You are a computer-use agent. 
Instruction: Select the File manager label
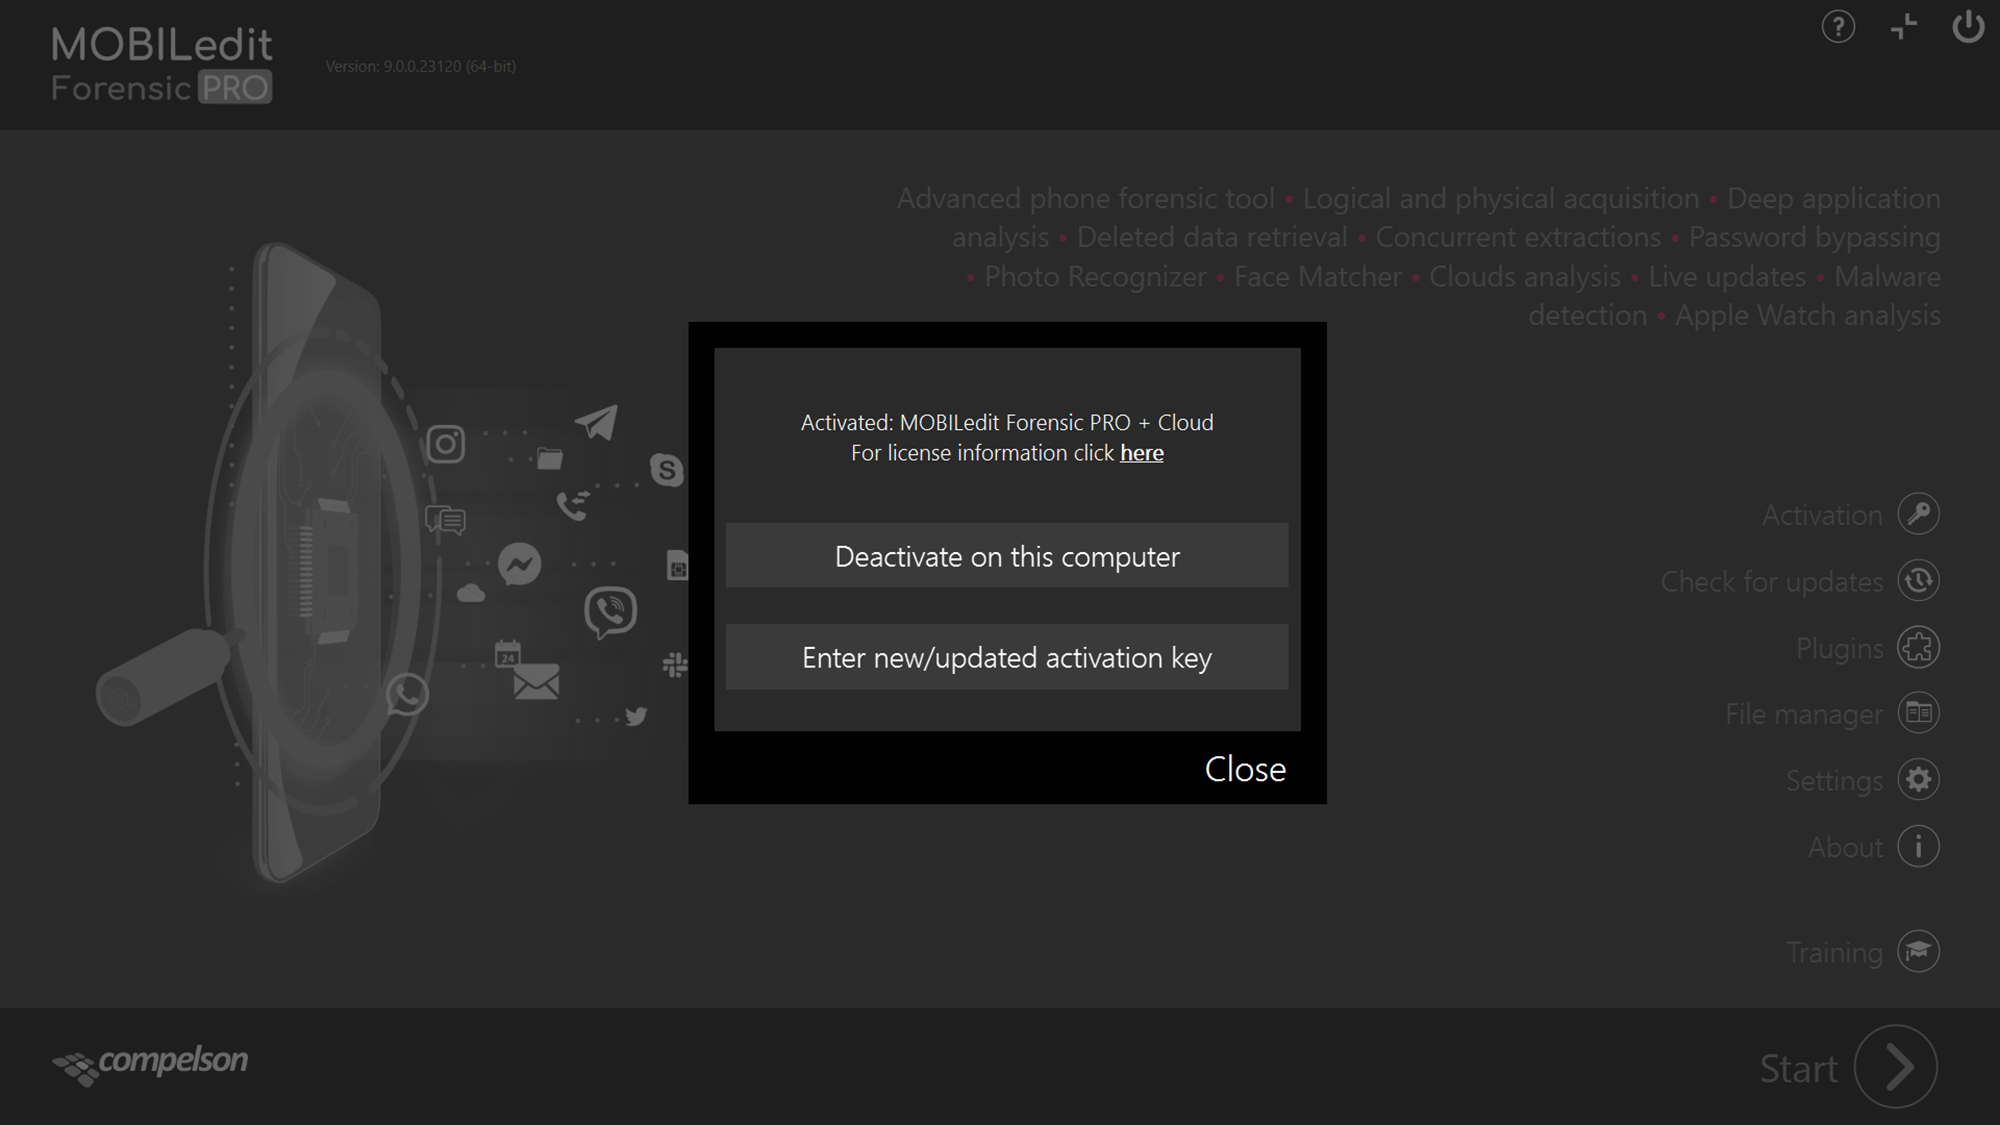(1803, 714)
